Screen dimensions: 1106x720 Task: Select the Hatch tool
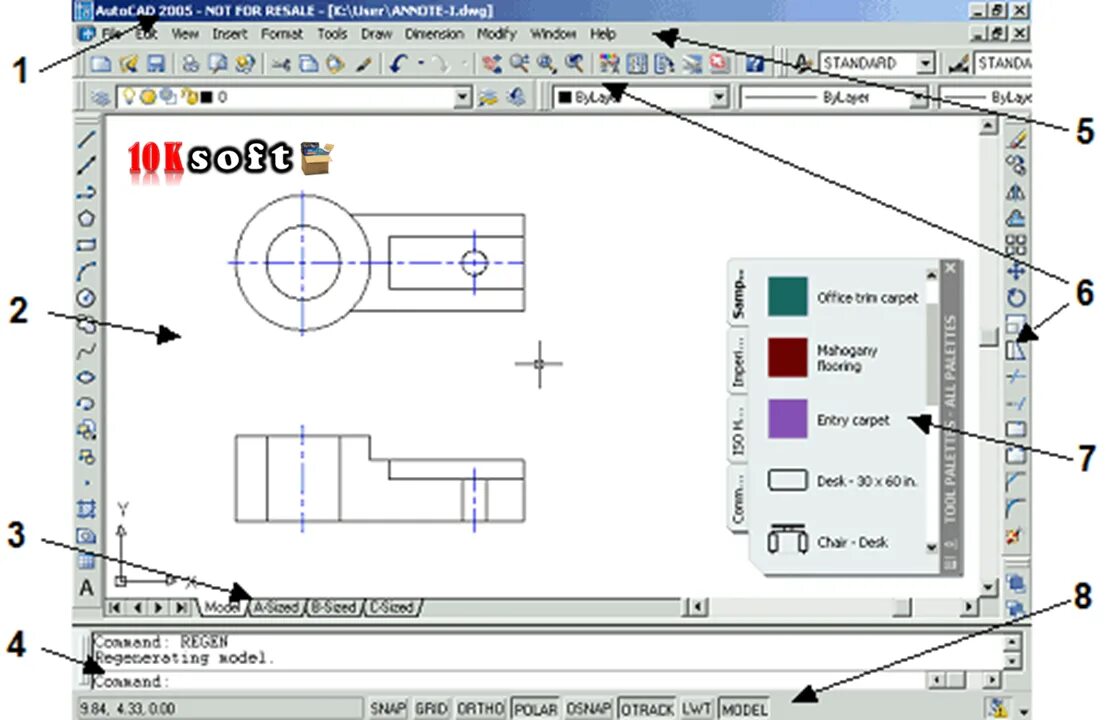(x=86, y=508)
